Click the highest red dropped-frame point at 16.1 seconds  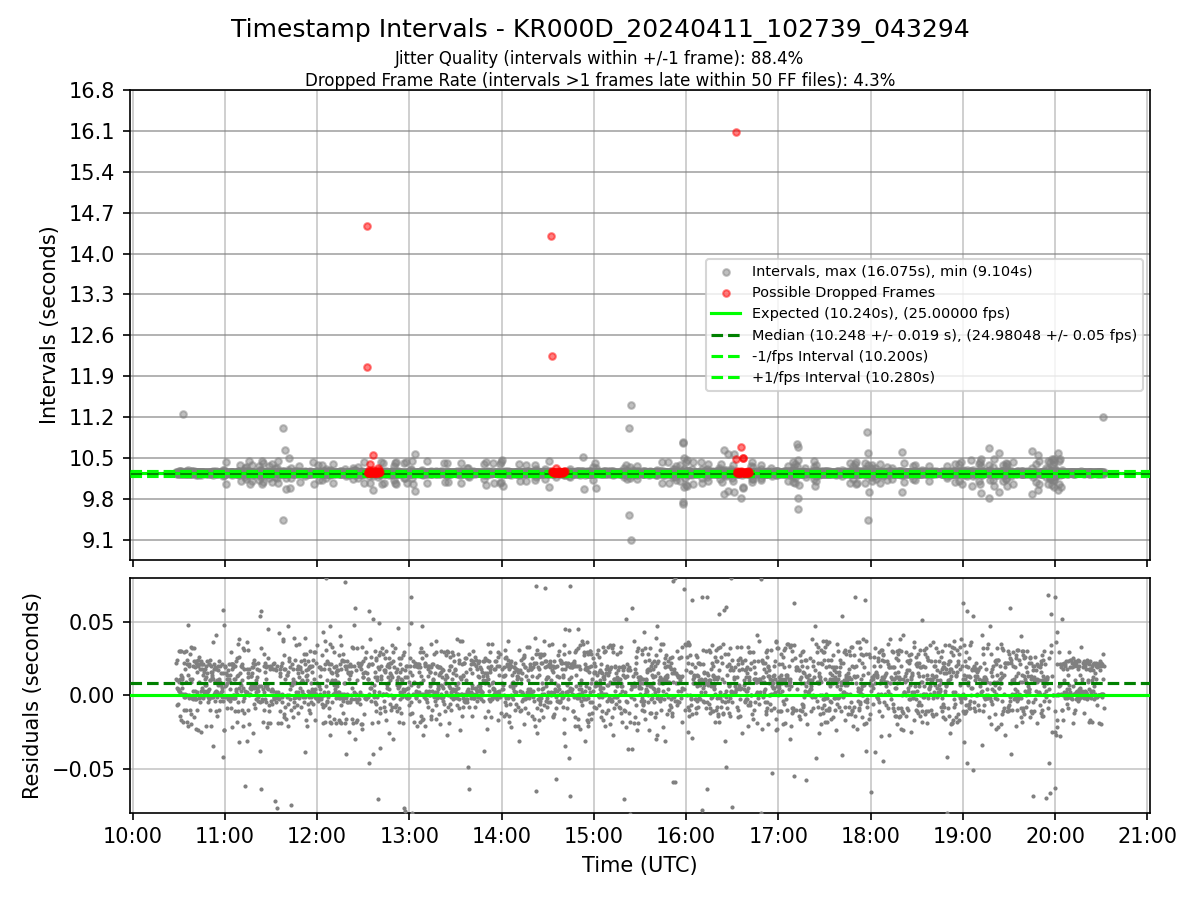[736, 132]
